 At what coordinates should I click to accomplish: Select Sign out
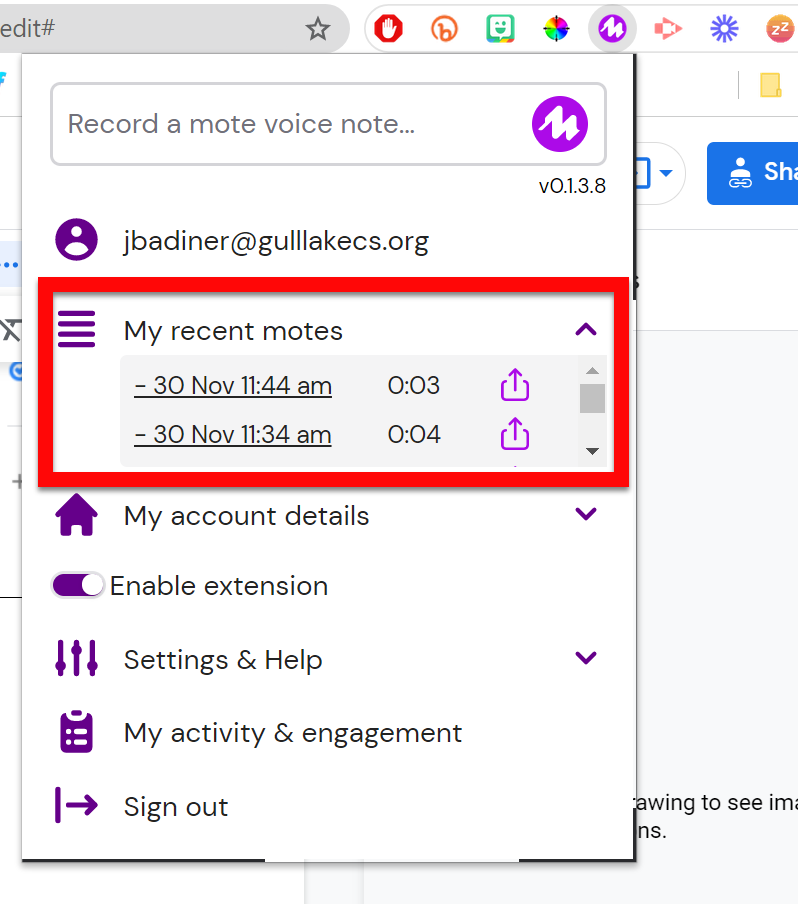coord(176,807)
